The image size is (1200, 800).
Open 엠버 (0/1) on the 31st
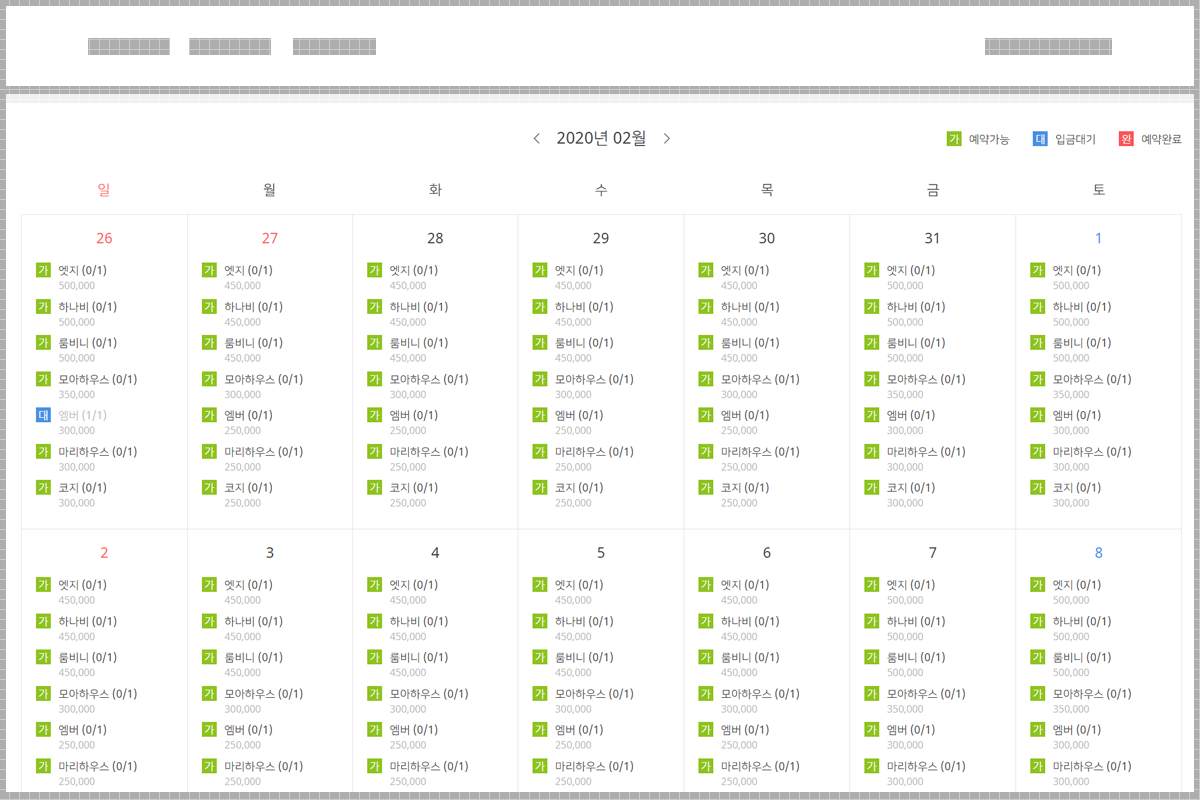click(910, 415)
